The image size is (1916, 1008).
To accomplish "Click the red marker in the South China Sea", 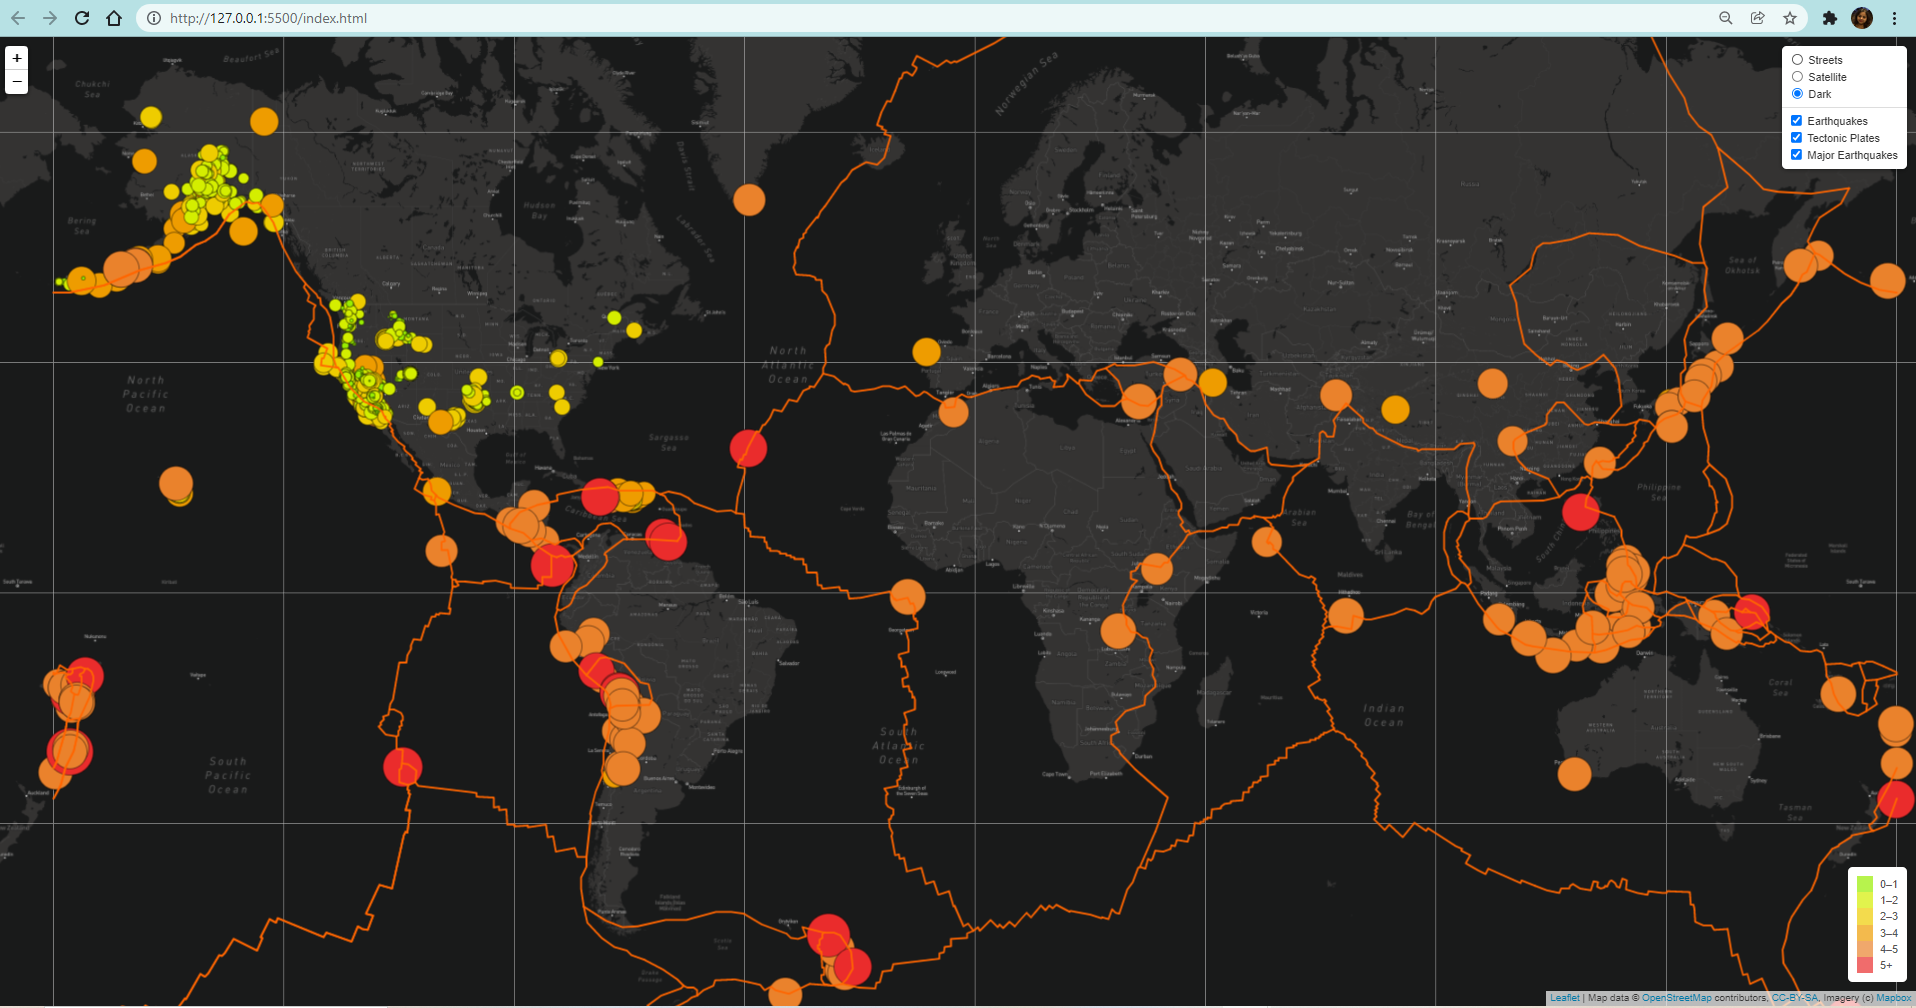I will tap(1581, 512).
